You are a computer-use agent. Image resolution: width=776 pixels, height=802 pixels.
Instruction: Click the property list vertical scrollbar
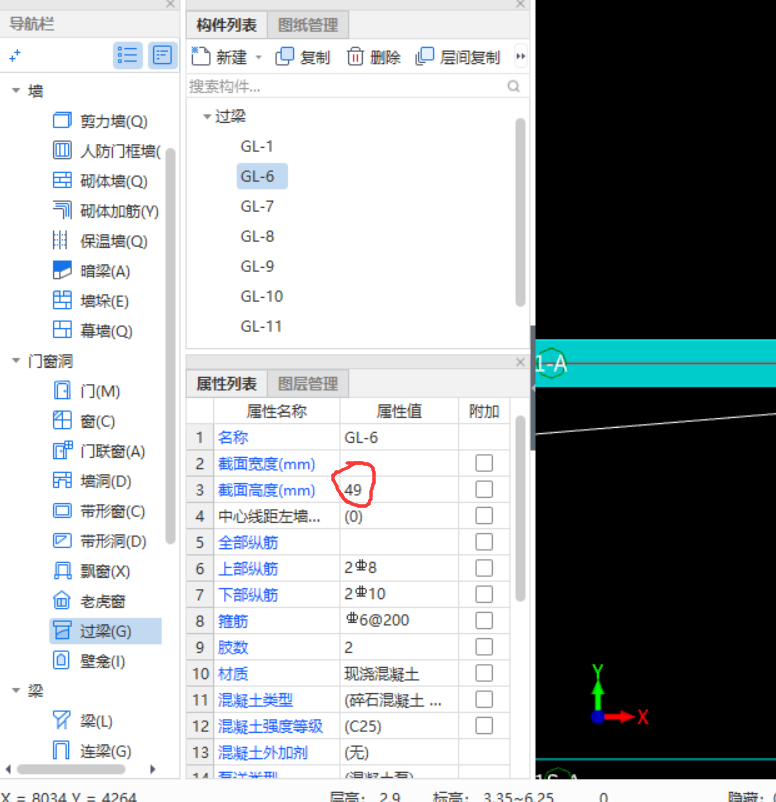(x=520, y=508)
